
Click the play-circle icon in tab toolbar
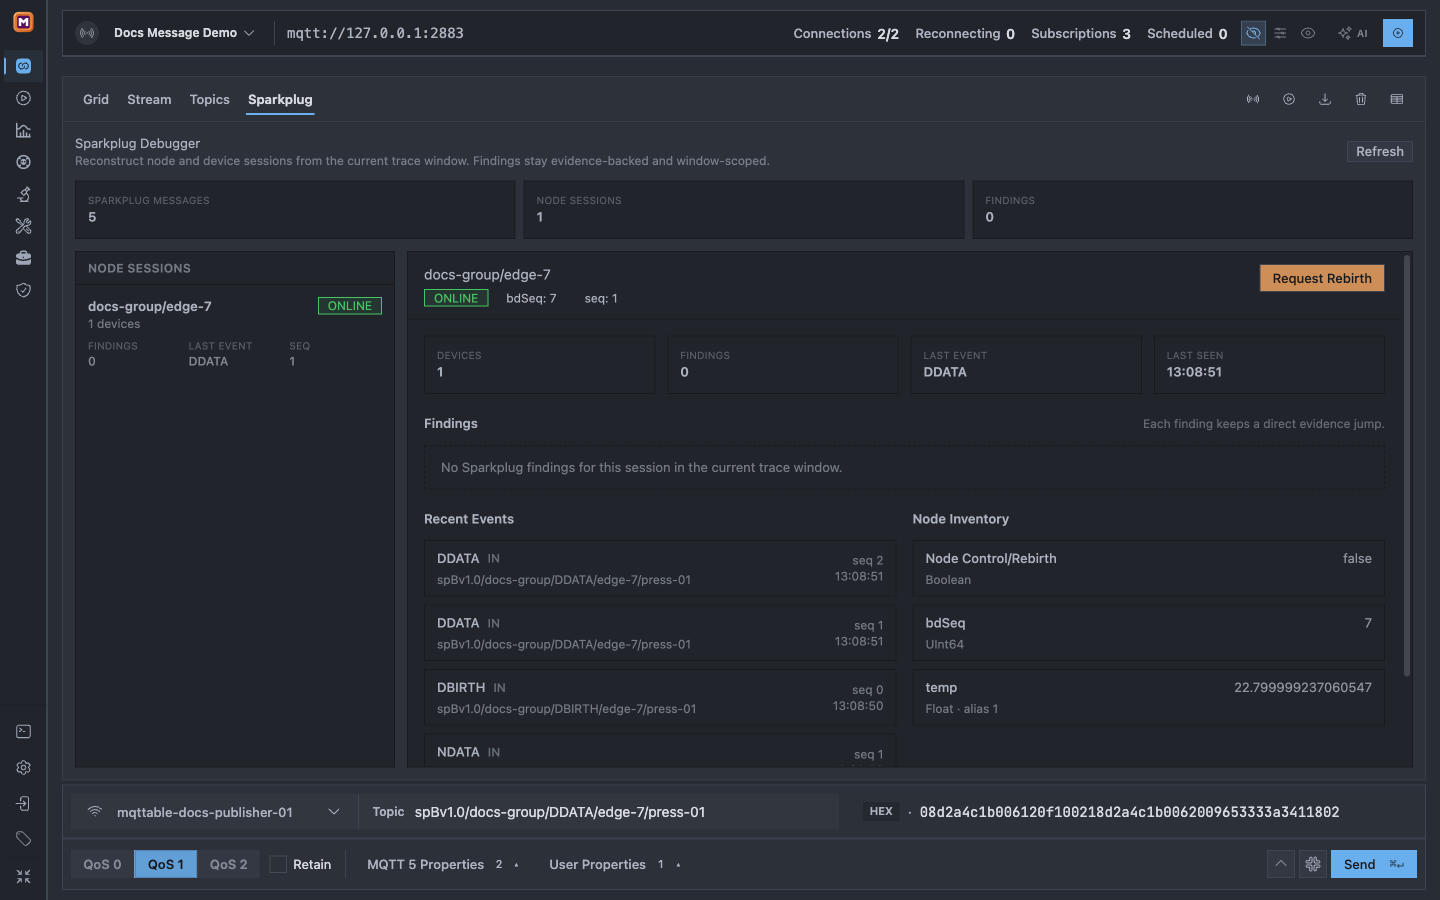click(1289, 99)
